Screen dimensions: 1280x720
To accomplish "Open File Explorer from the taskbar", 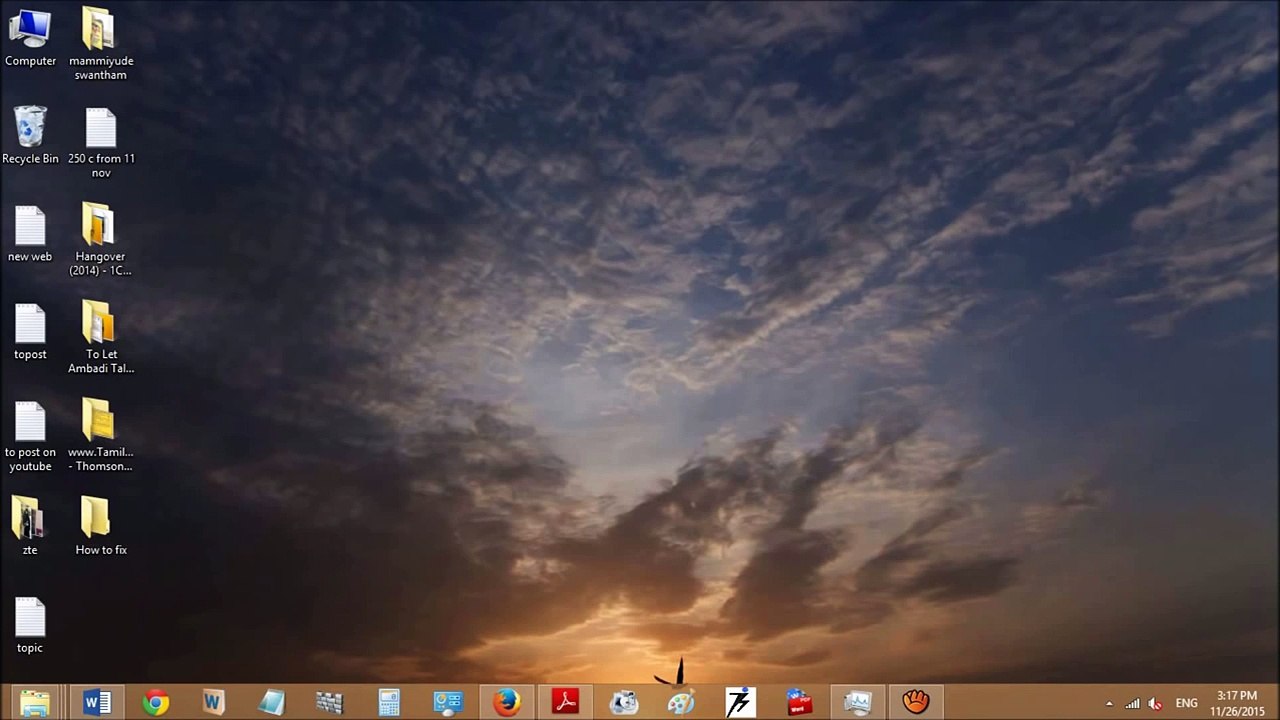I will click(x=35, y=702).
